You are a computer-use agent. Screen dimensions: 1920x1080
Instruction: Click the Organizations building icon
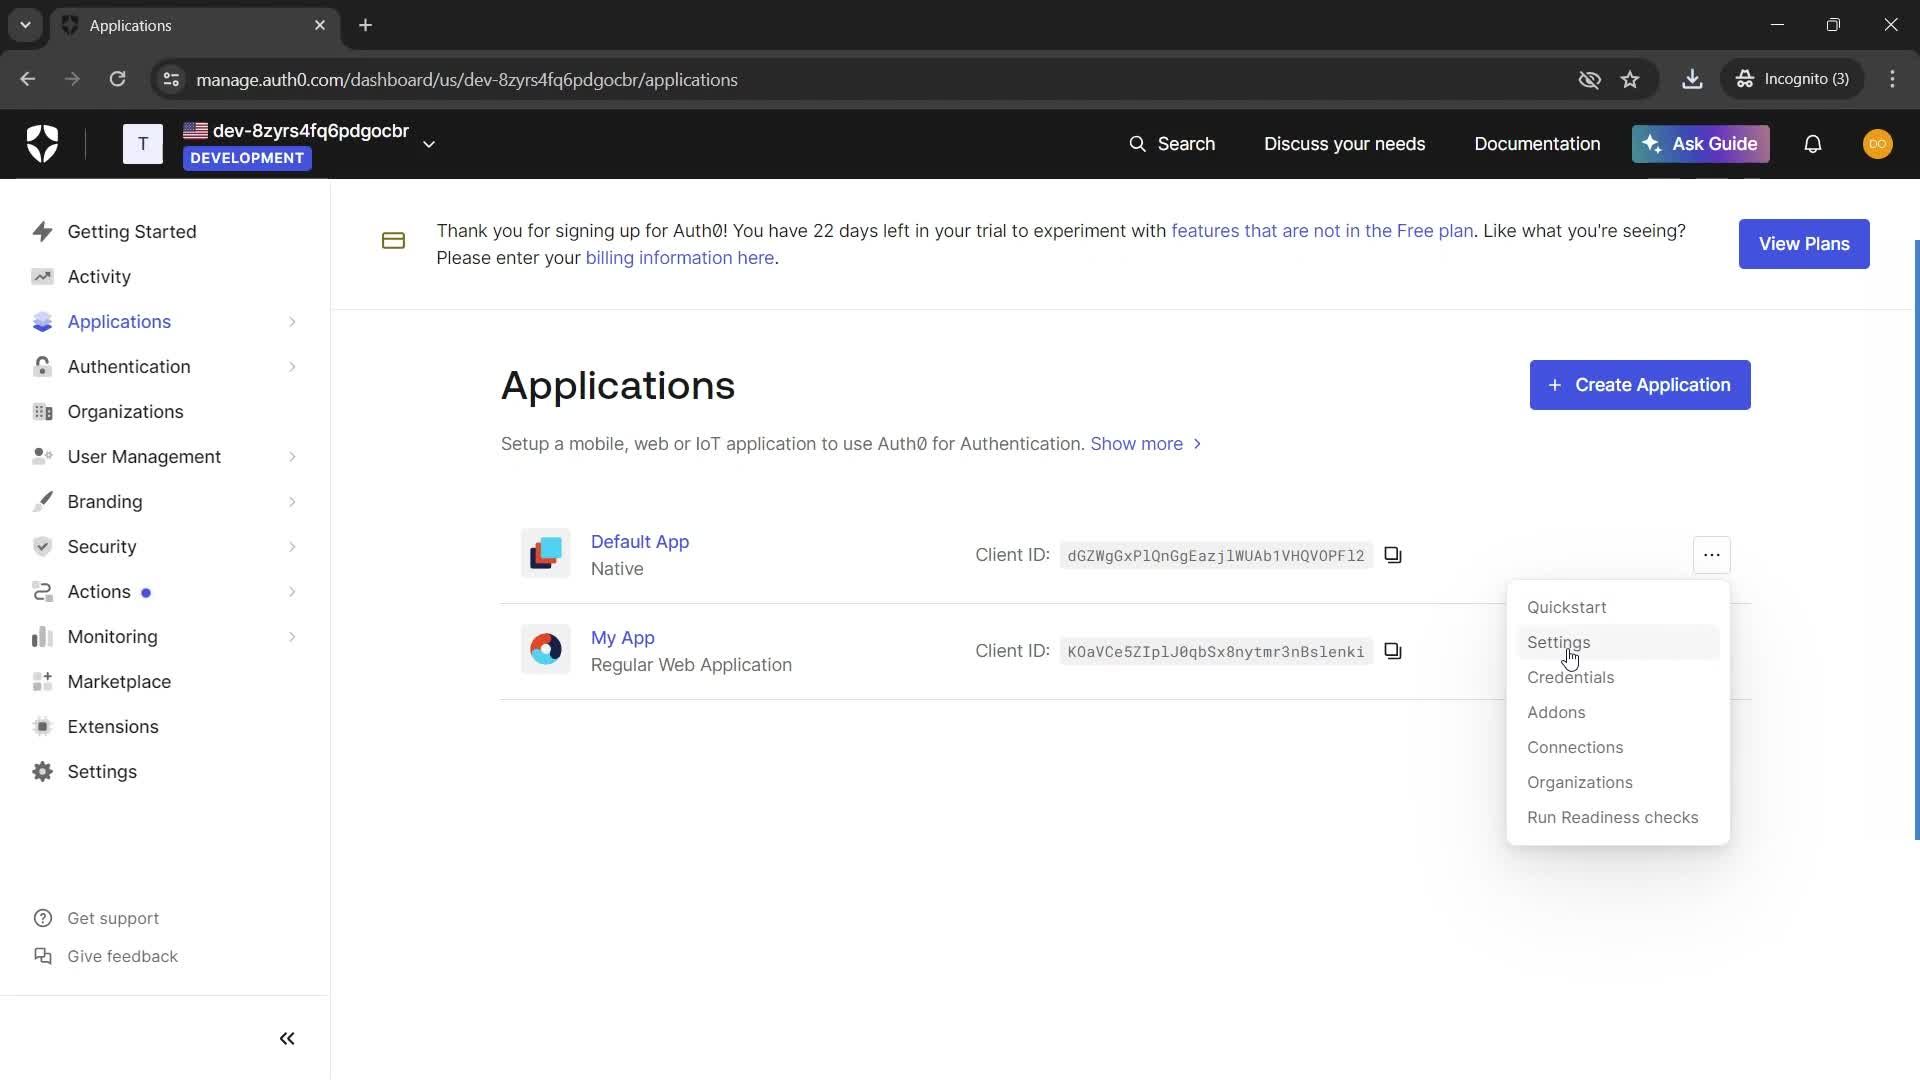click(x=42, y=412)
